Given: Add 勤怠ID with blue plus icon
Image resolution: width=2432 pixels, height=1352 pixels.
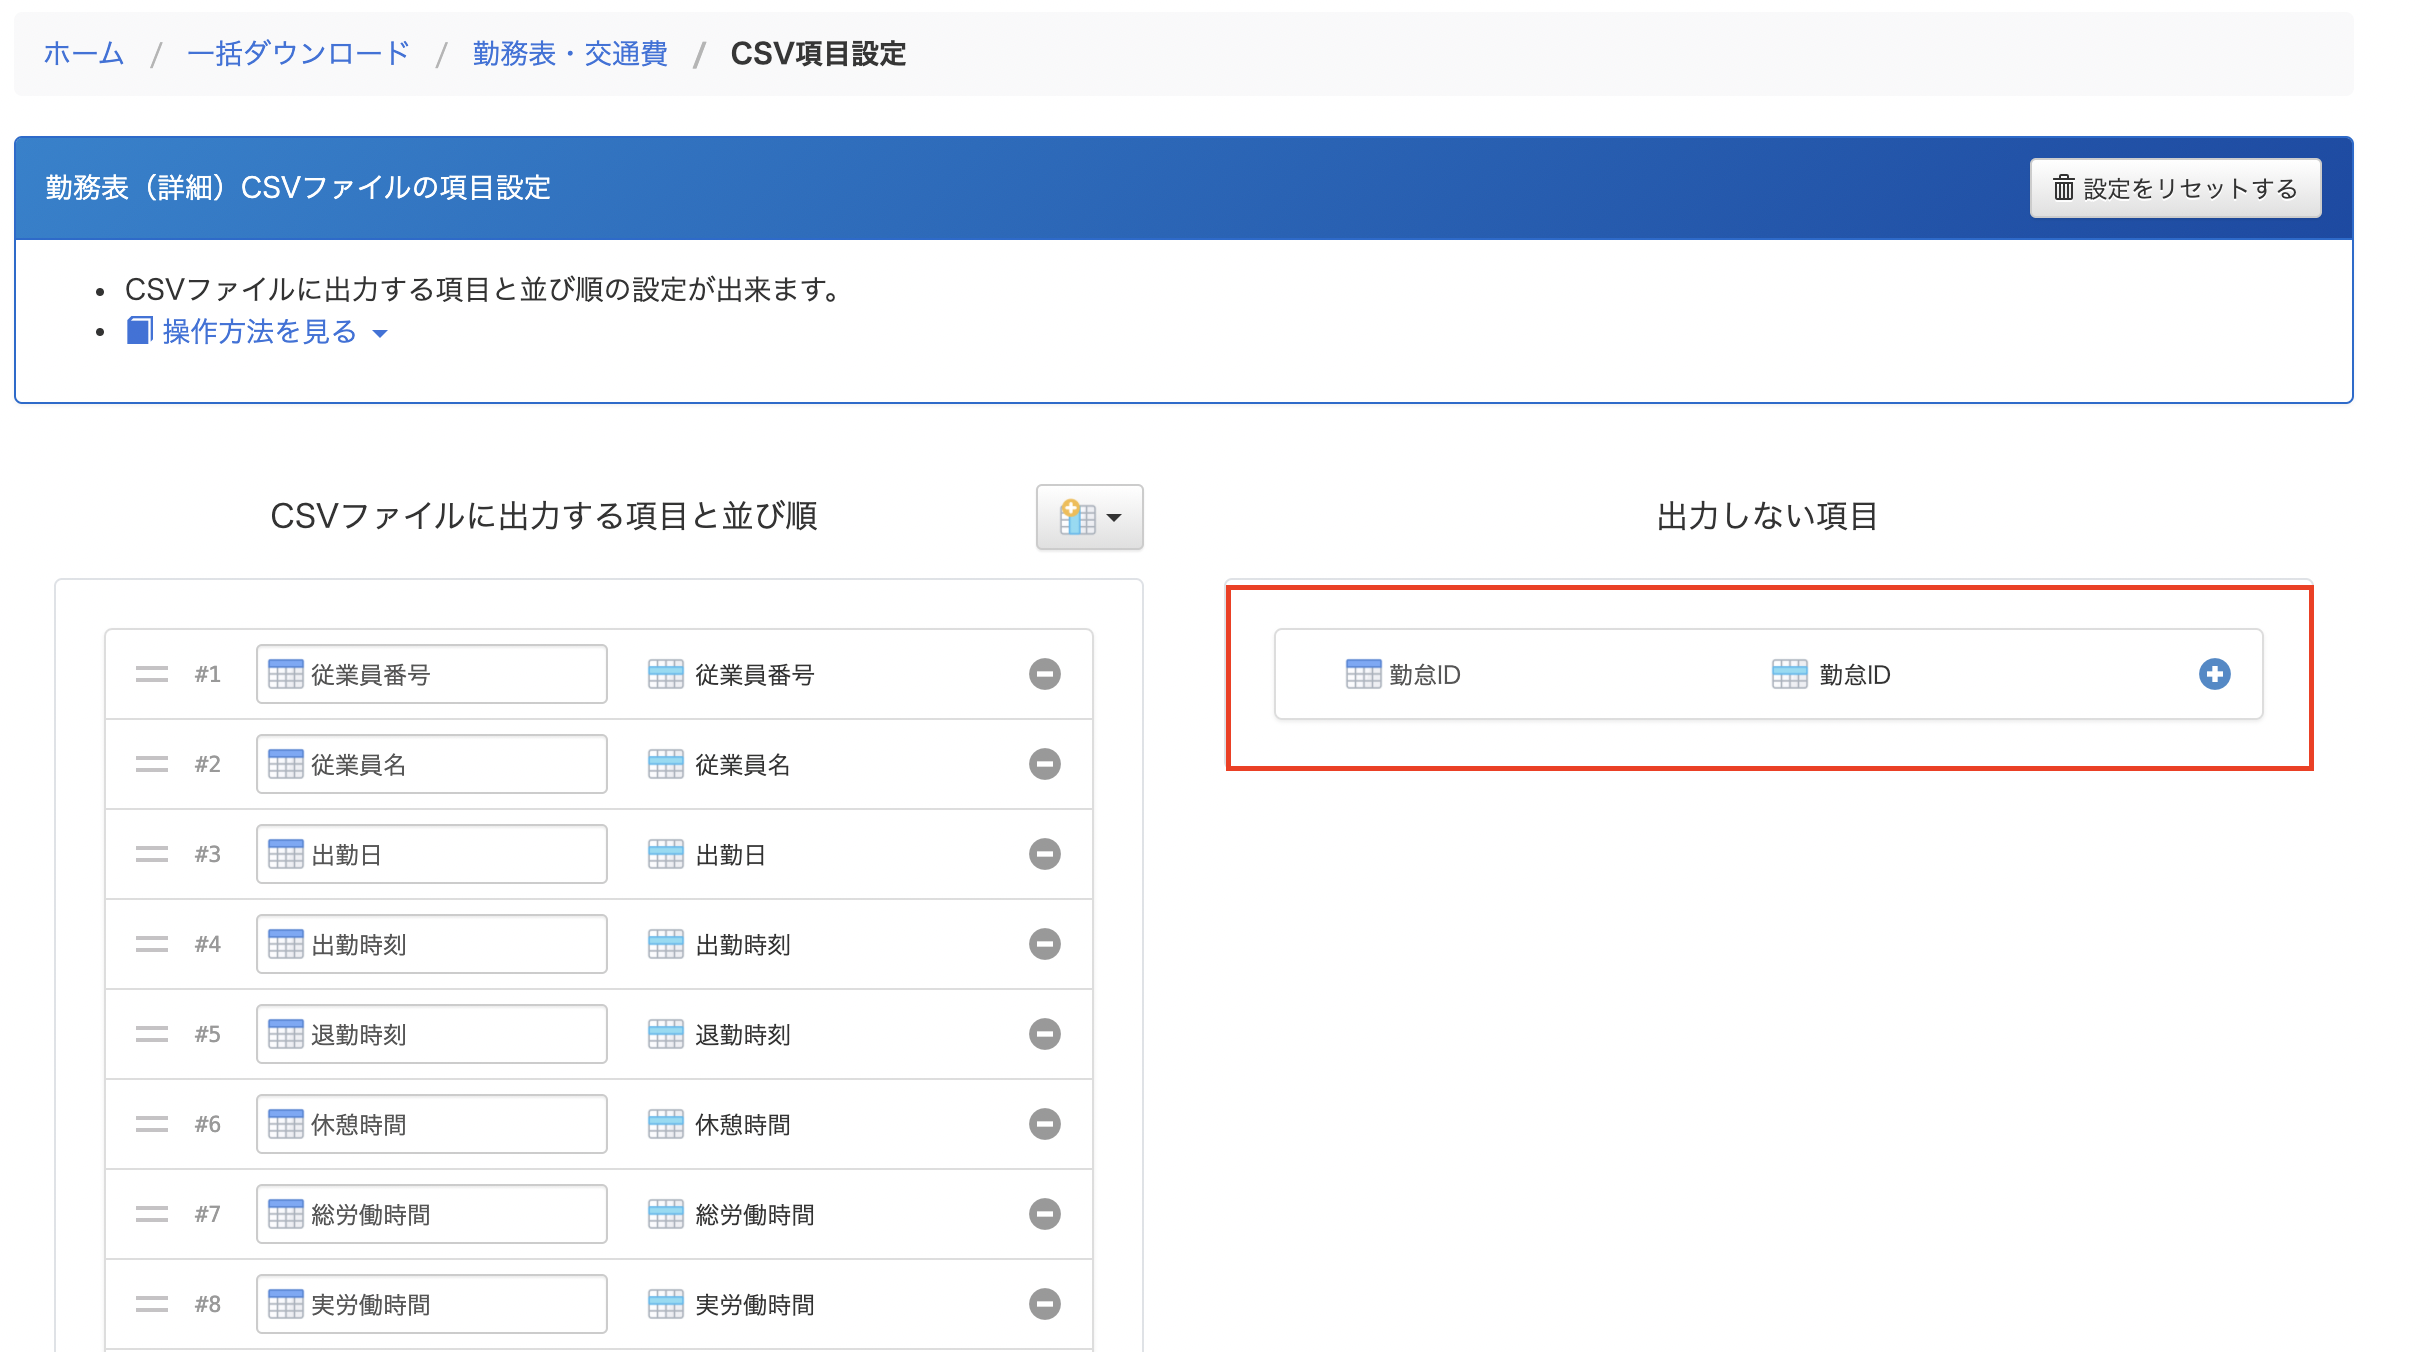Looking at the screenshot, I should (x=2214, y=674).
